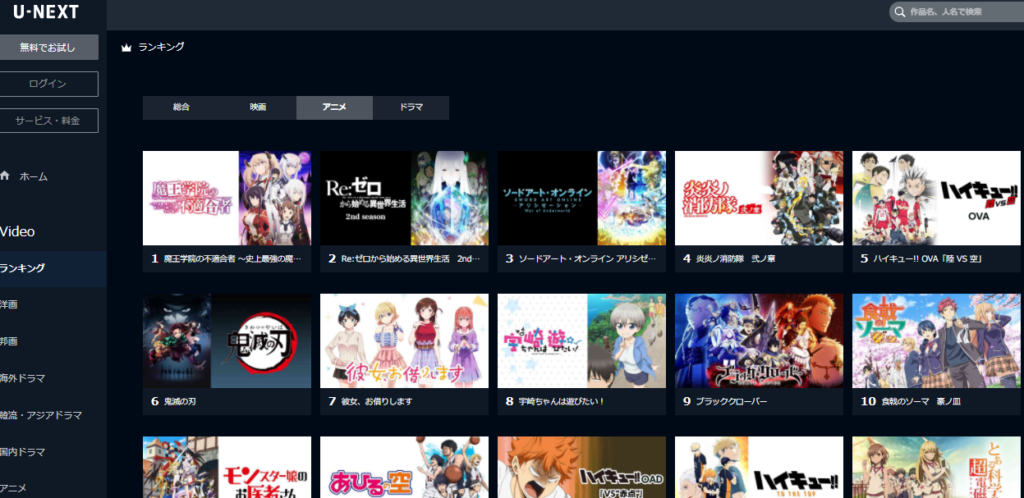Switch to the 映画 ranking tab
Image resolution: width=1024 pixels, height=498 pixels.
[x=257, y=108]
